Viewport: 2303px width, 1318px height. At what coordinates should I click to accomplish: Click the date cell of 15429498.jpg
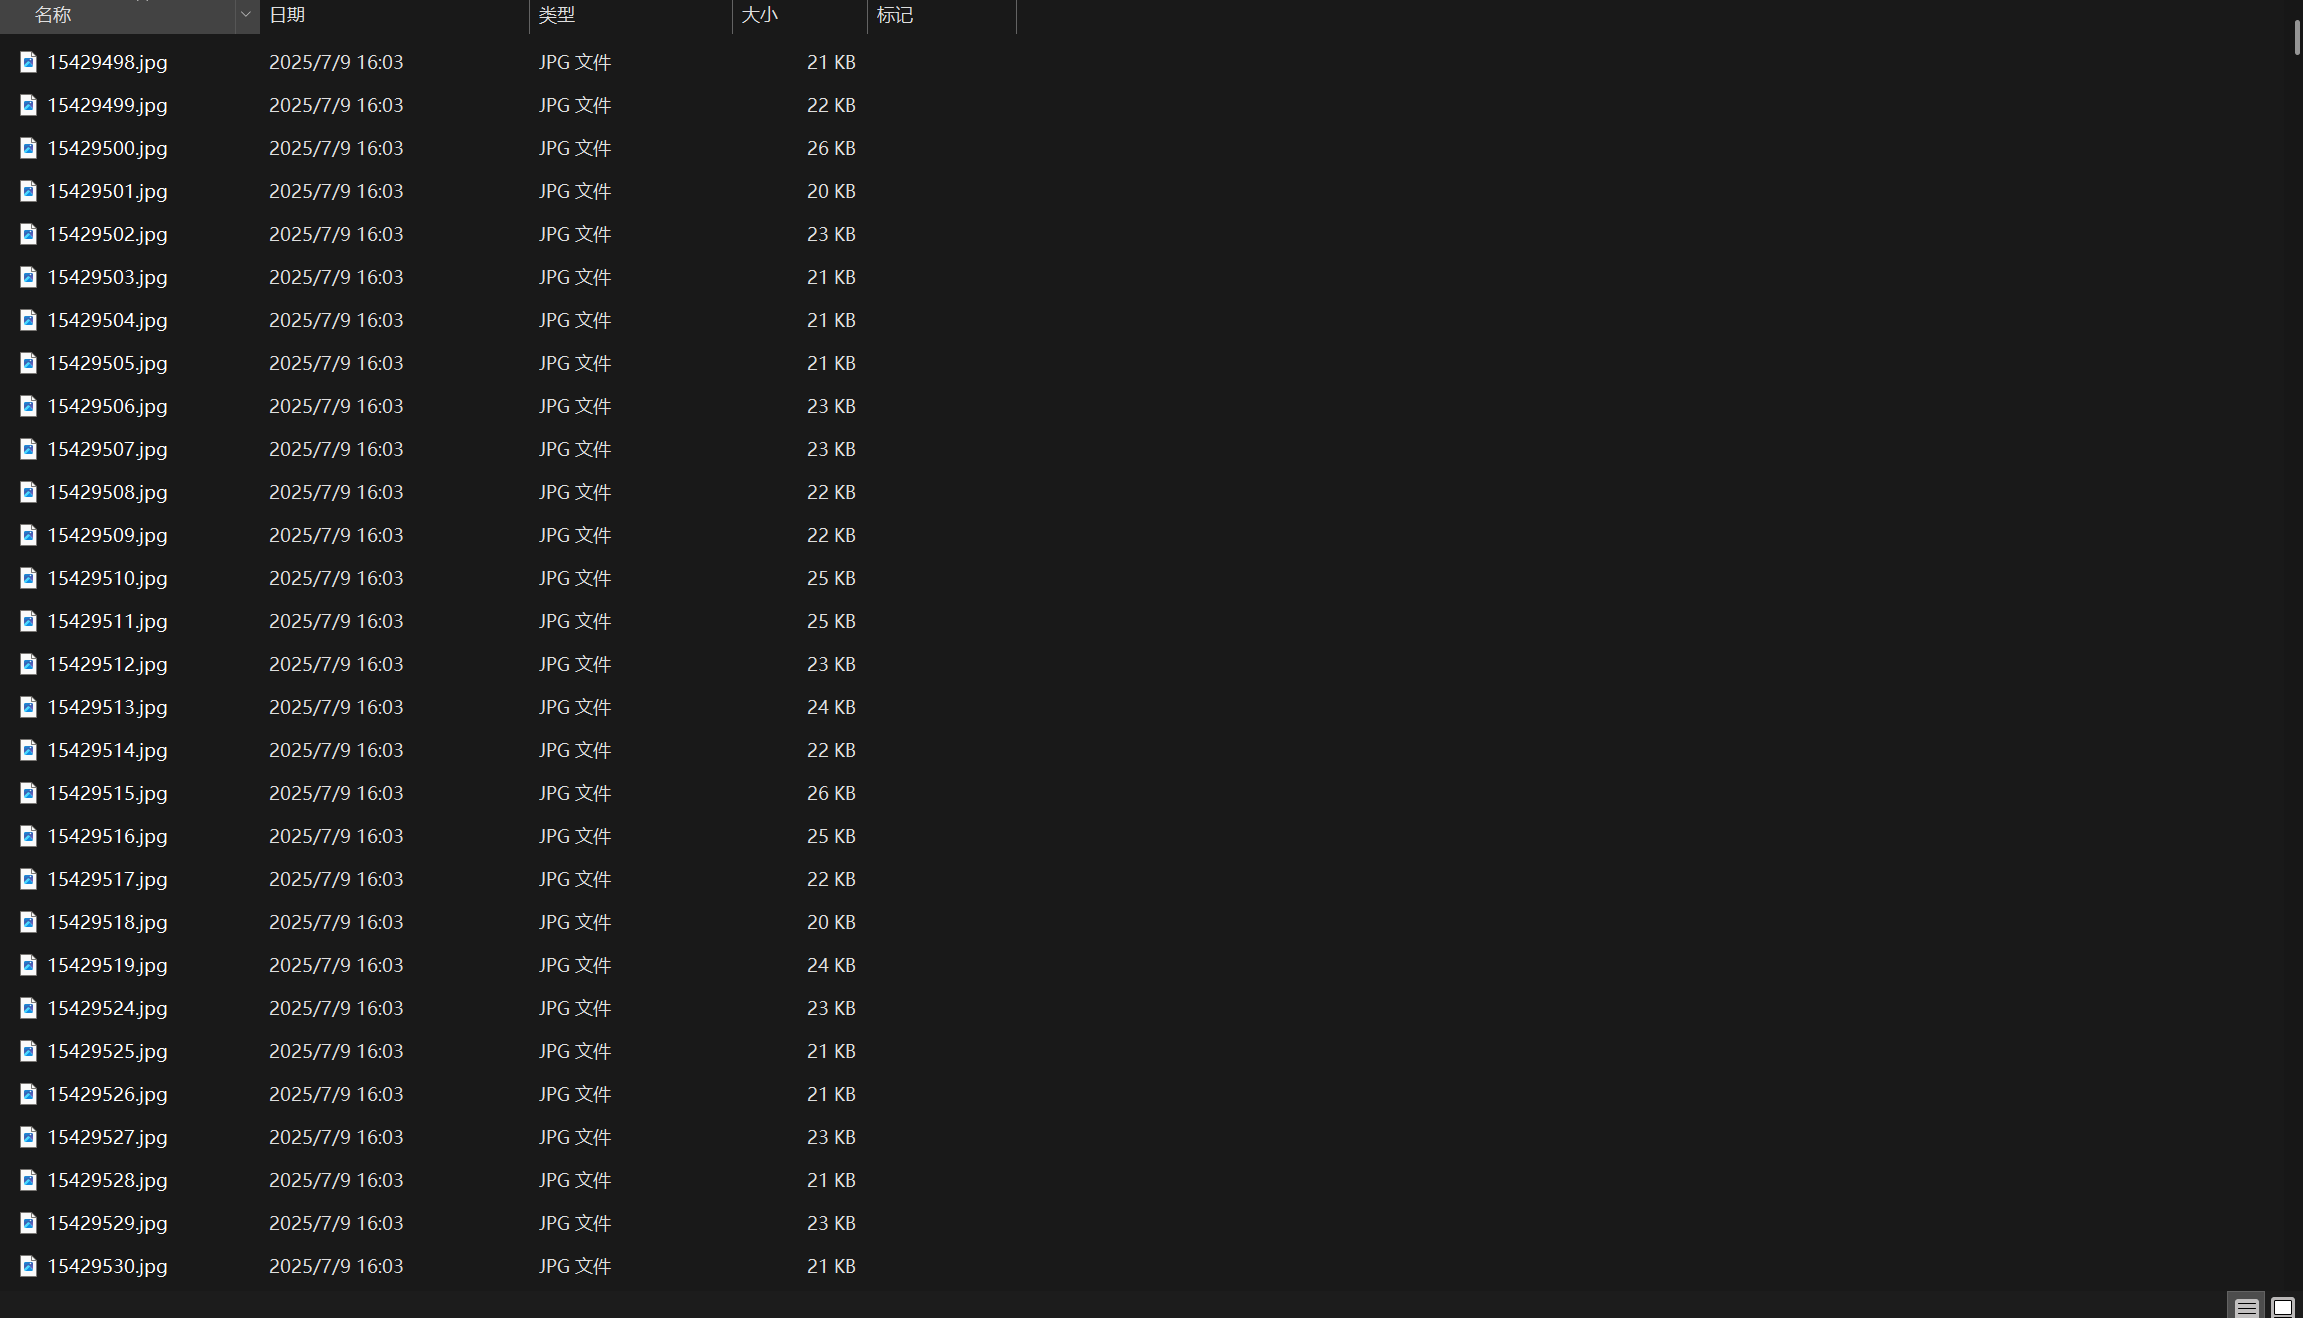click(x=336, y=62)
